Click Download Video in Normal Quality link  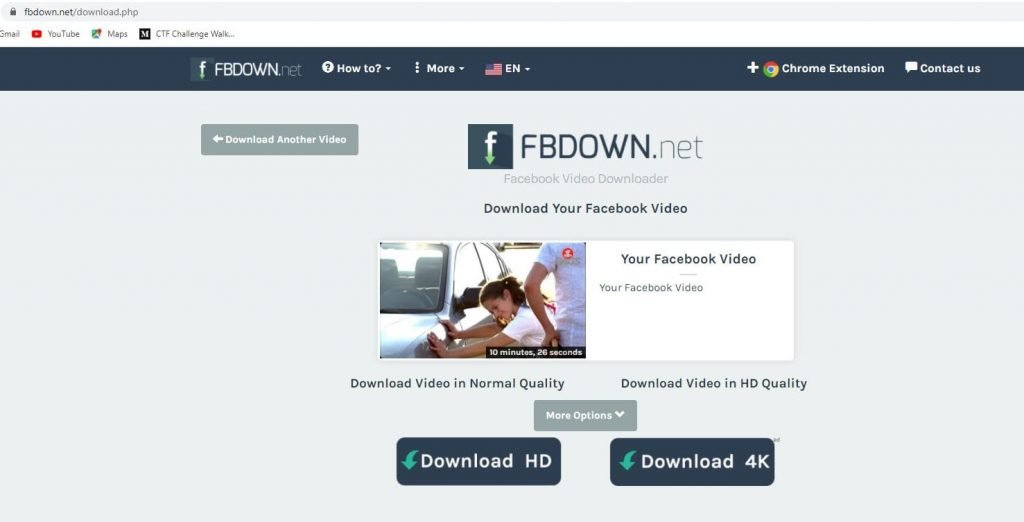point(457,383)
